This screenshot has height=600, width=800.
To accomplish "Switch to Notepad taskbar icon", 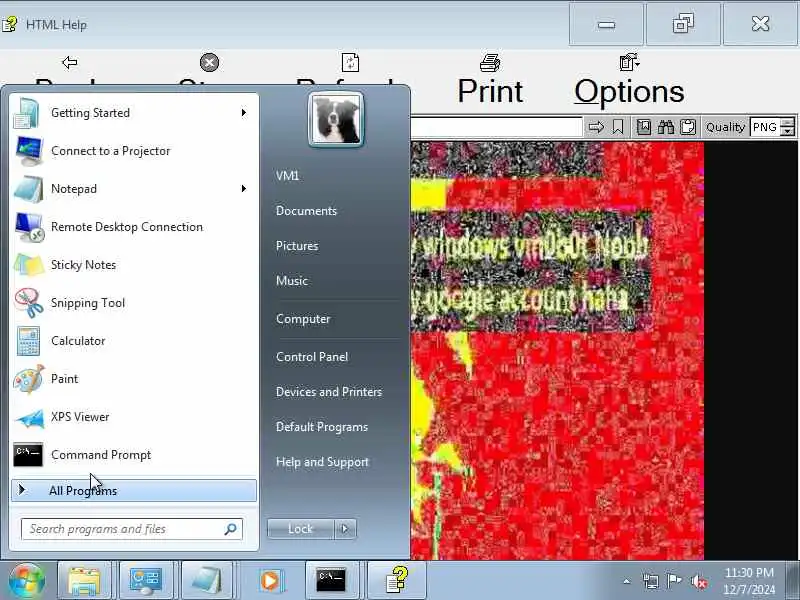I will coord(208,581).
